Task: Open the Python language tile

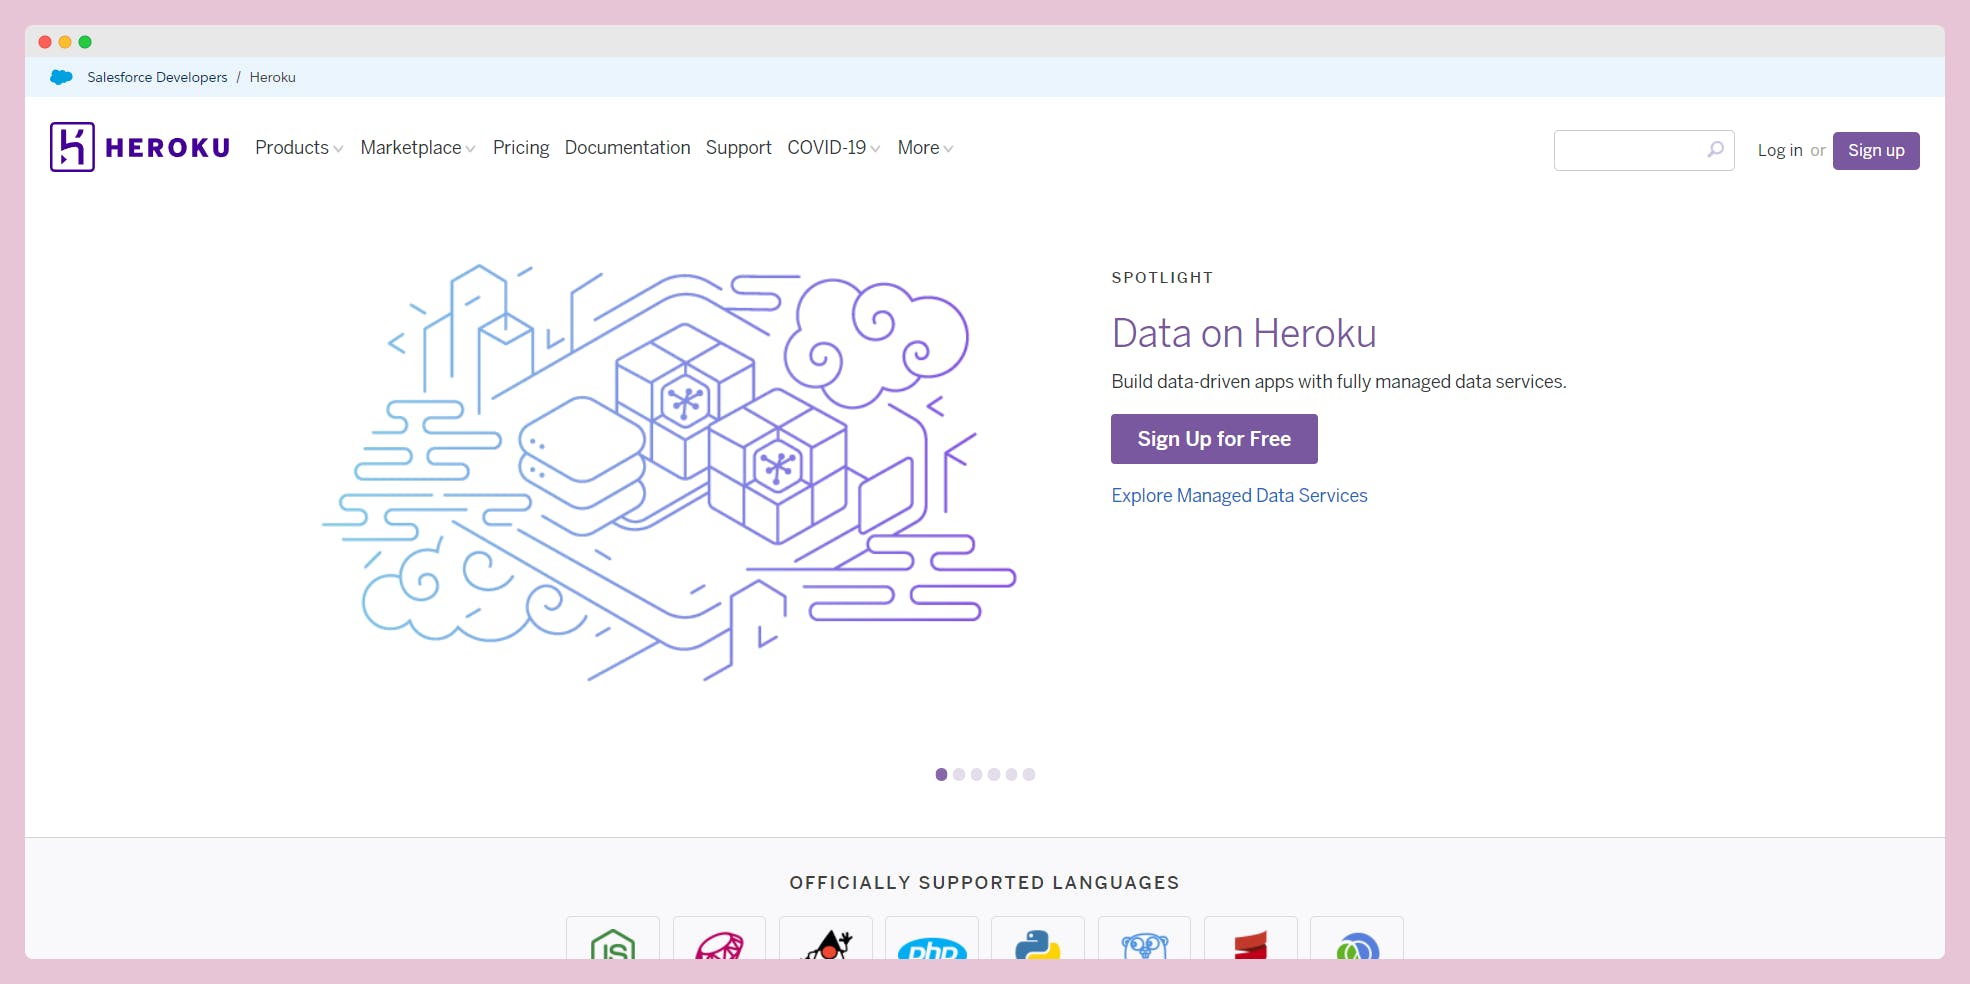Action: pyautogui.click(x=1038, y=938)
